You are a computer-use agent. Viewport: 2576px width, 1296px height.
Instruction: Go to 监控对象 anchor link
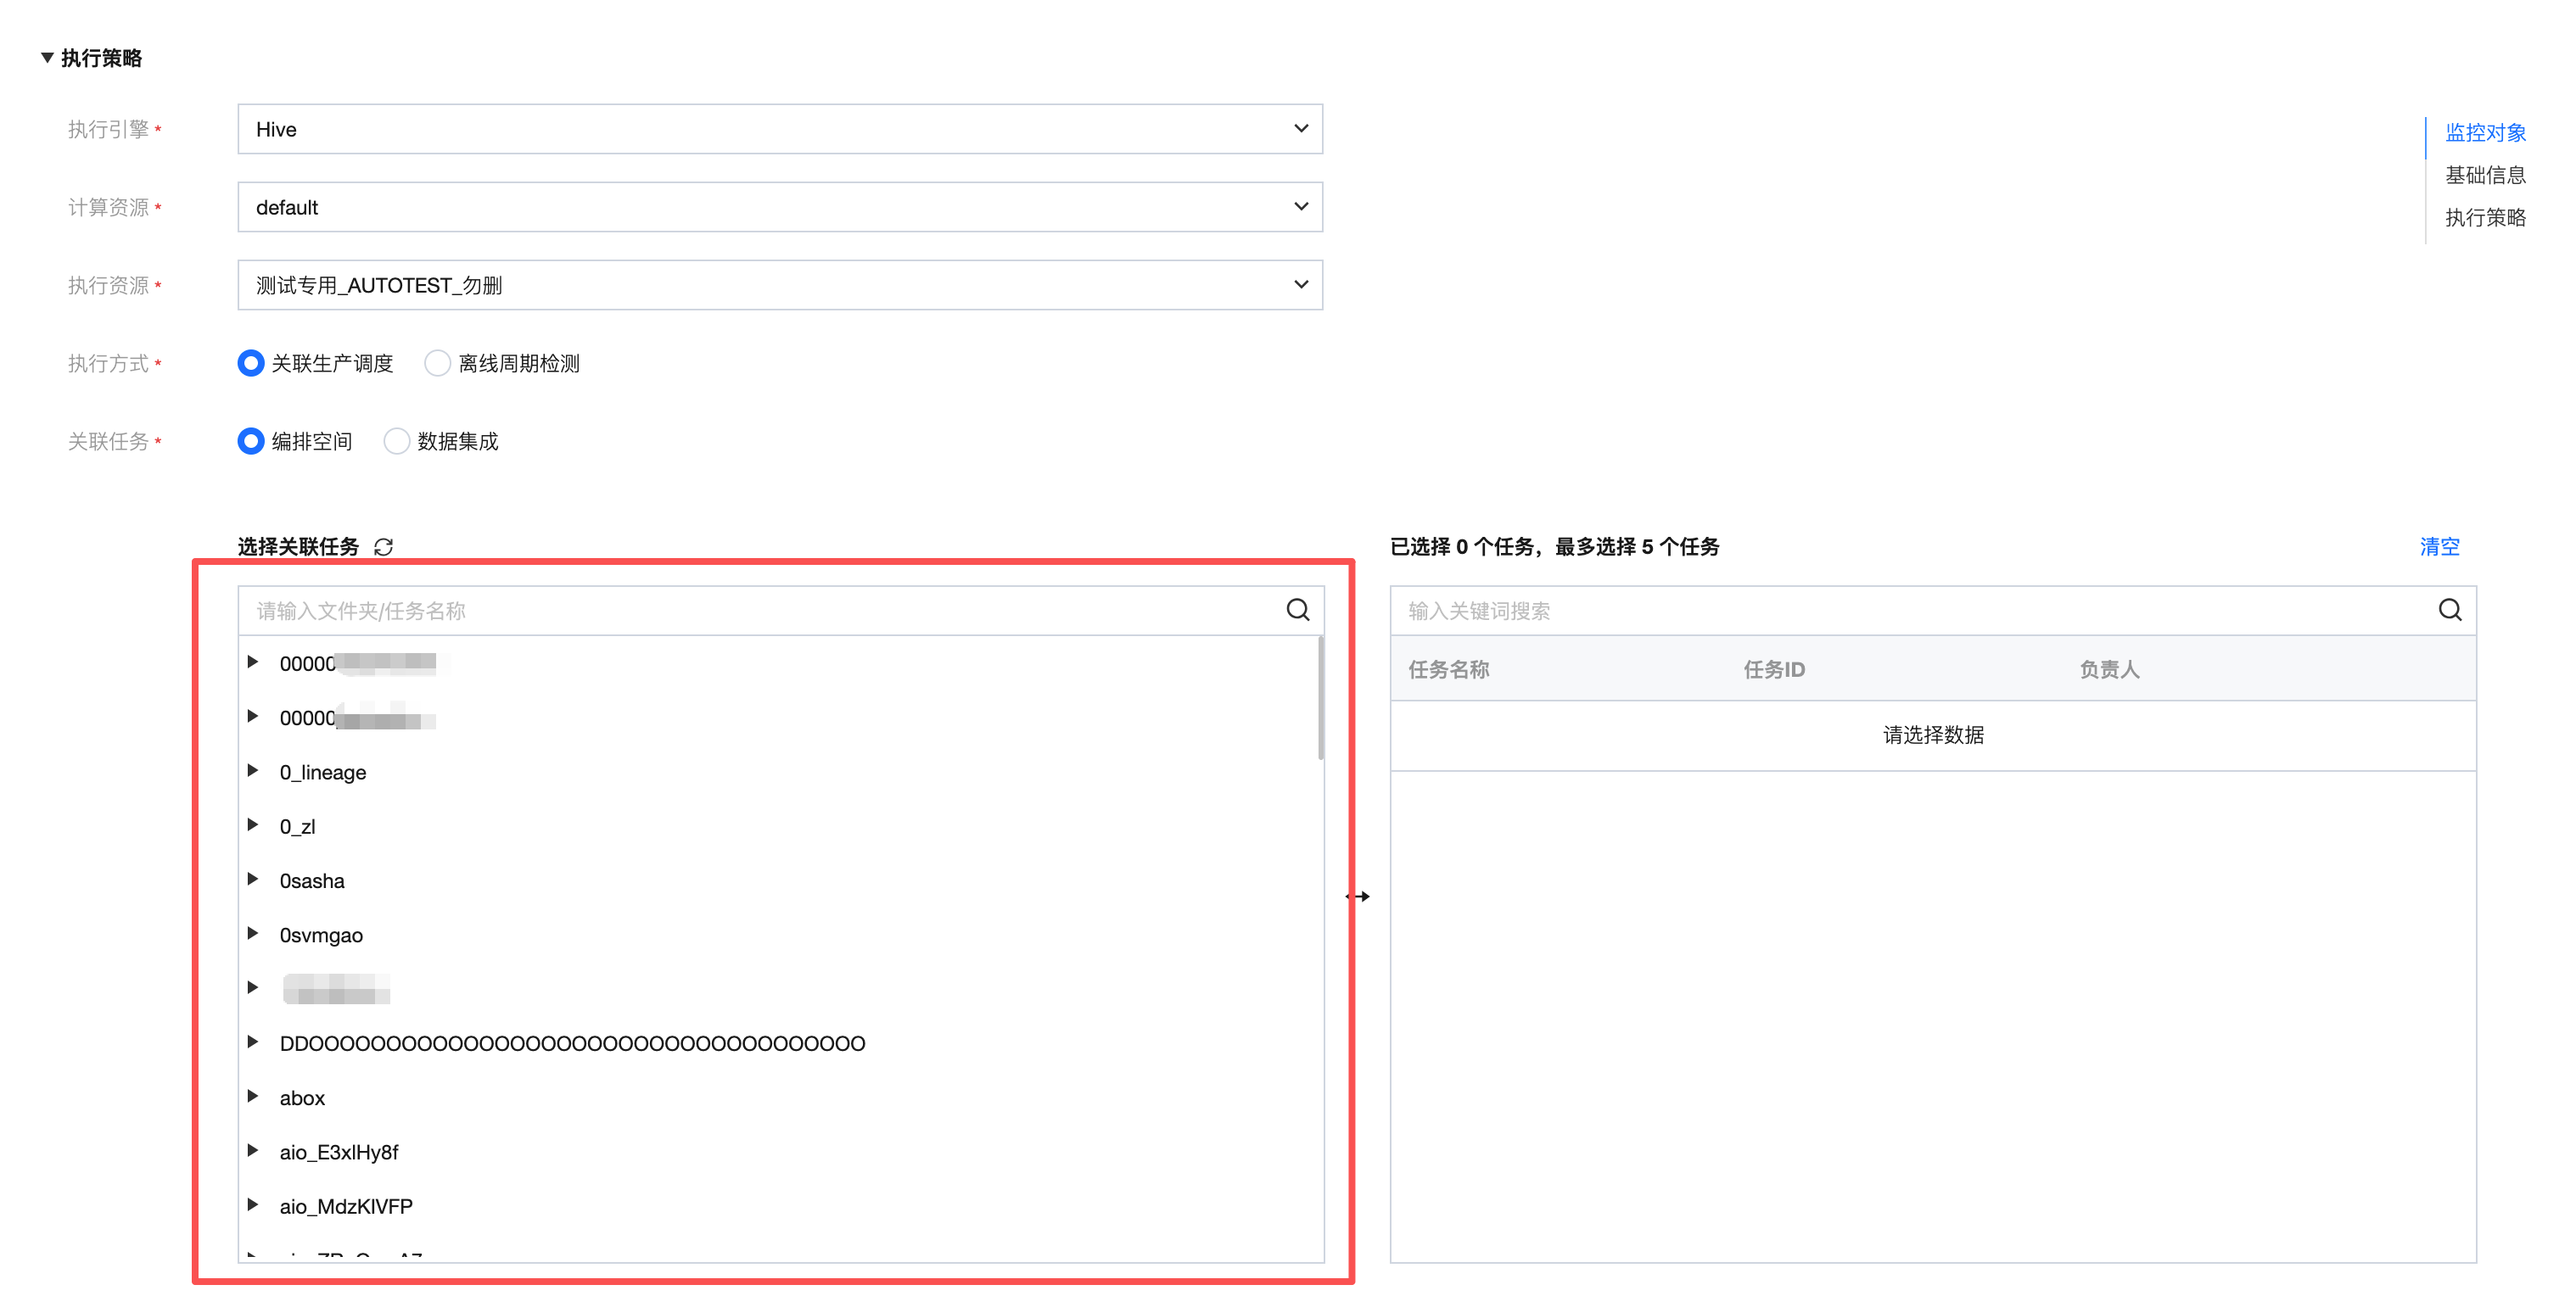pyautogui.click(x=2484, y=132)
